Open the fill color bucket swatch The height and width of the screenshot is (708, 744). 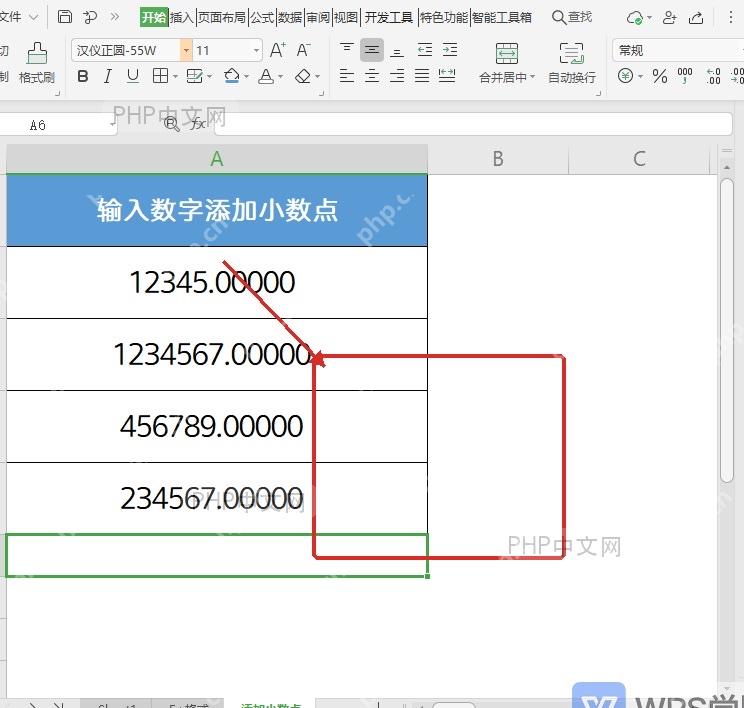tap(232, 76)
